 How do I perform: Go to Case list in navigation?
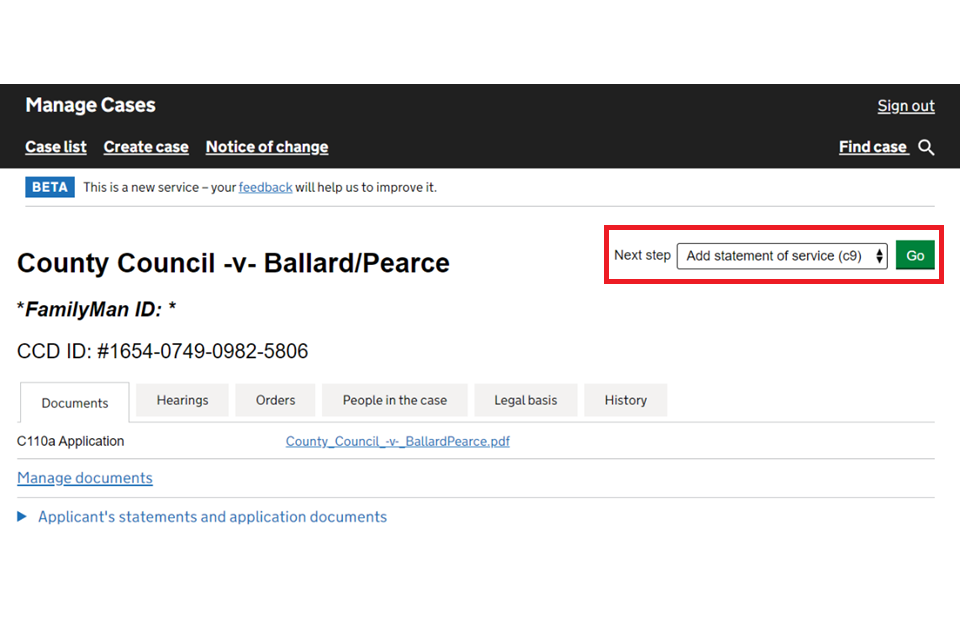click(x=56, y=147)
